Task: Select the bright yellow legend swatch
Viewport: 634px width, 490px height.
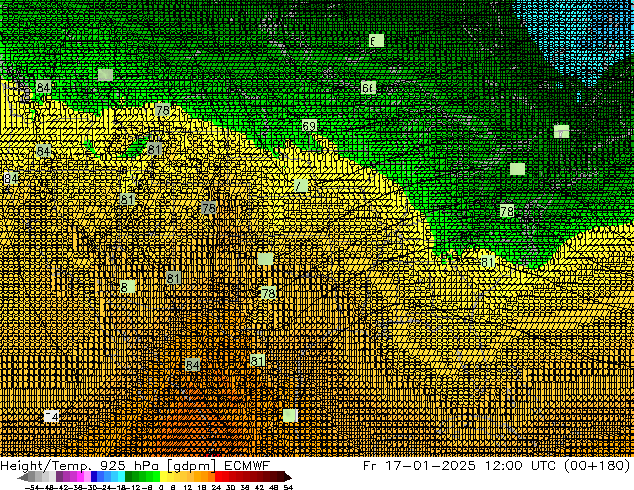Action: (x=163, y=477)
